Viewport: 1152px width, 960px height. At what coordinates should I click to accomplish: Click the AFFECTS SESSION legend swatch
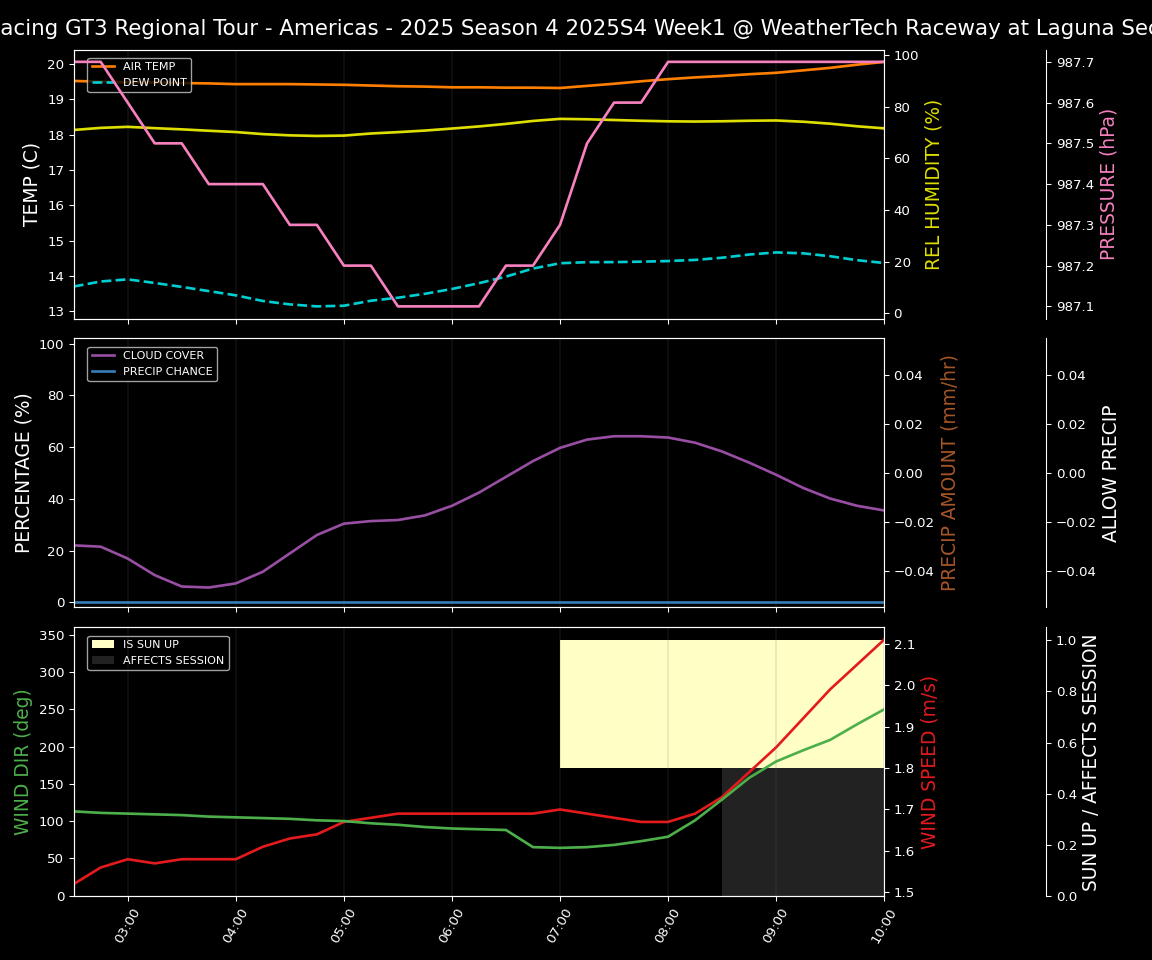pyautogui.click(x=103, y=661)
